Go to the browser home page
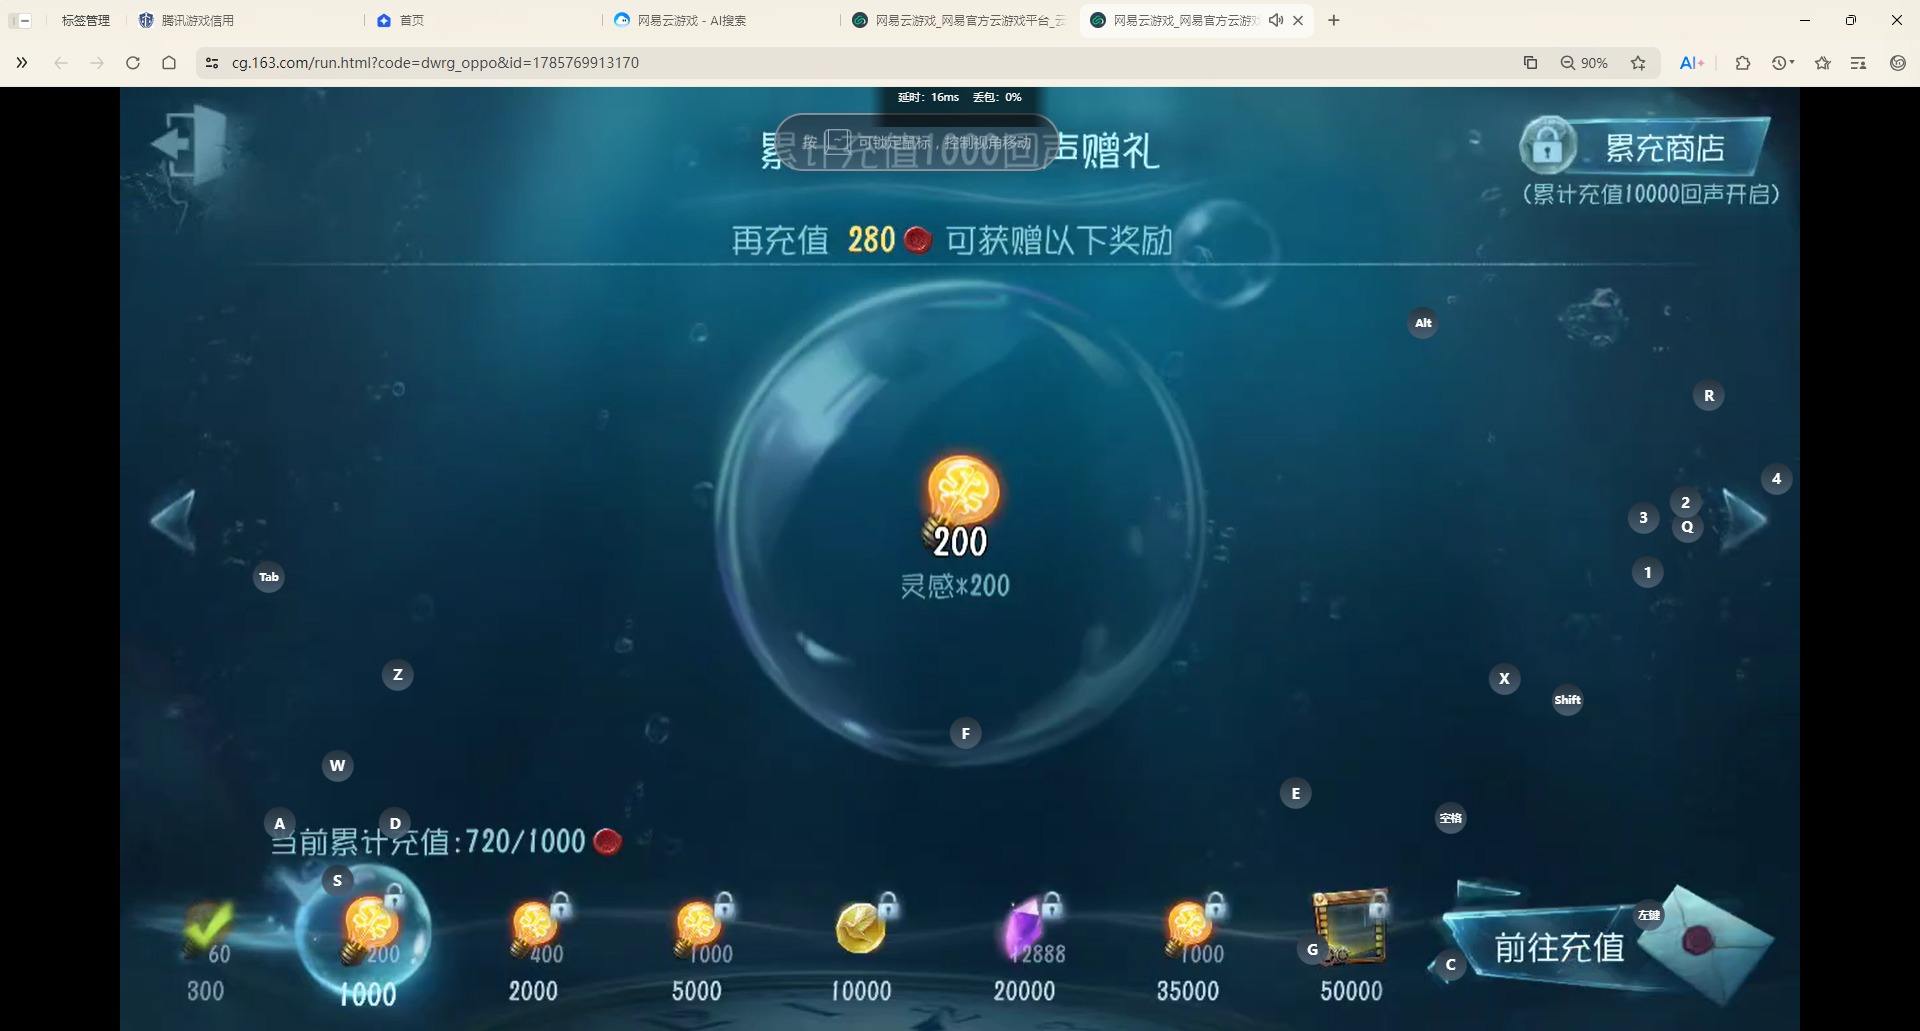Viewport: 1920px width, 1031px height. point(169,63)
